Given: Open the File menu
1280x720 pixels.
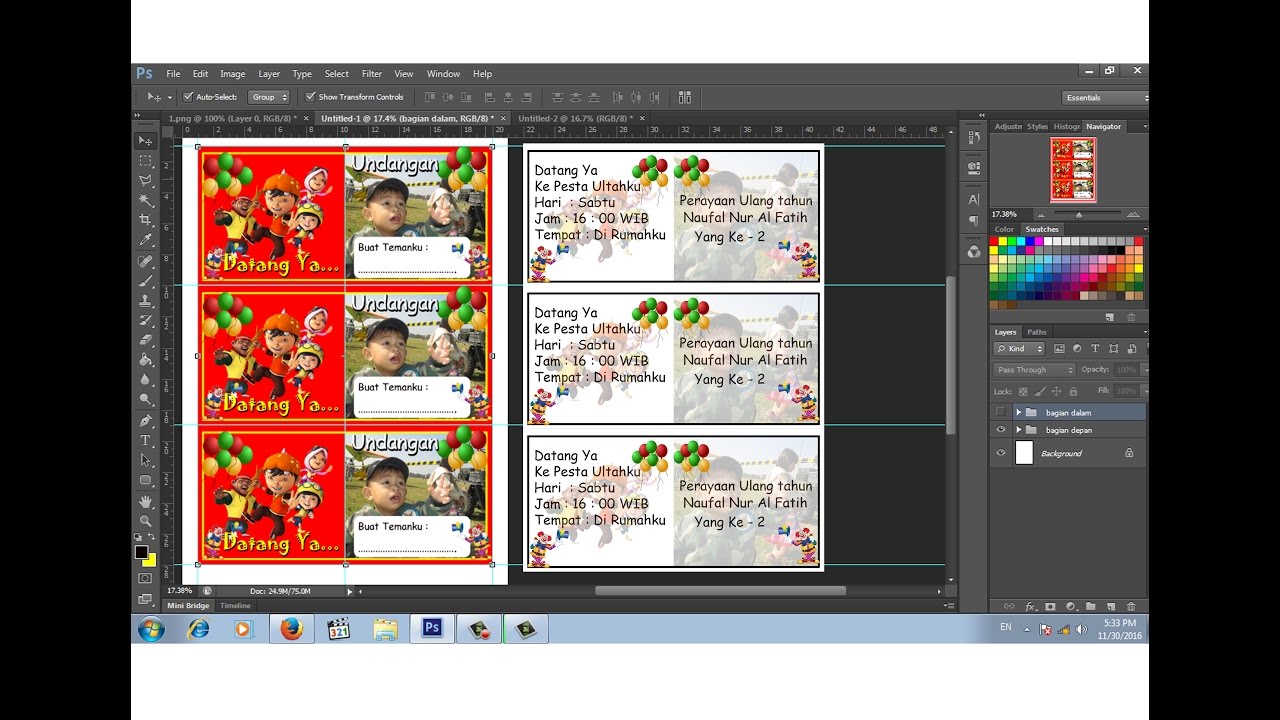Looking at the screenshot, I should [173, 74].
